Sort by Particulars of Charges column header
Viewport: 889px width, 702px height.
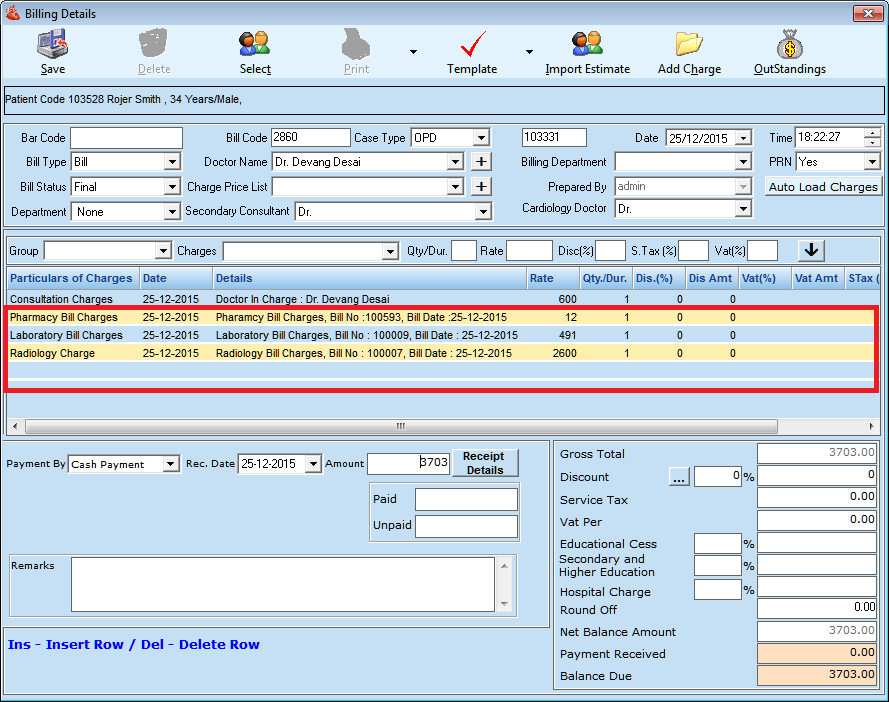71,278
